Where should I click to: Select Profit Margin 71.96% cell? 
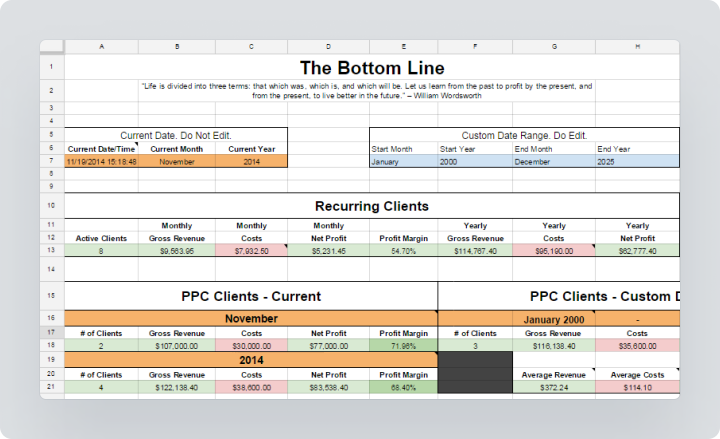404,346
